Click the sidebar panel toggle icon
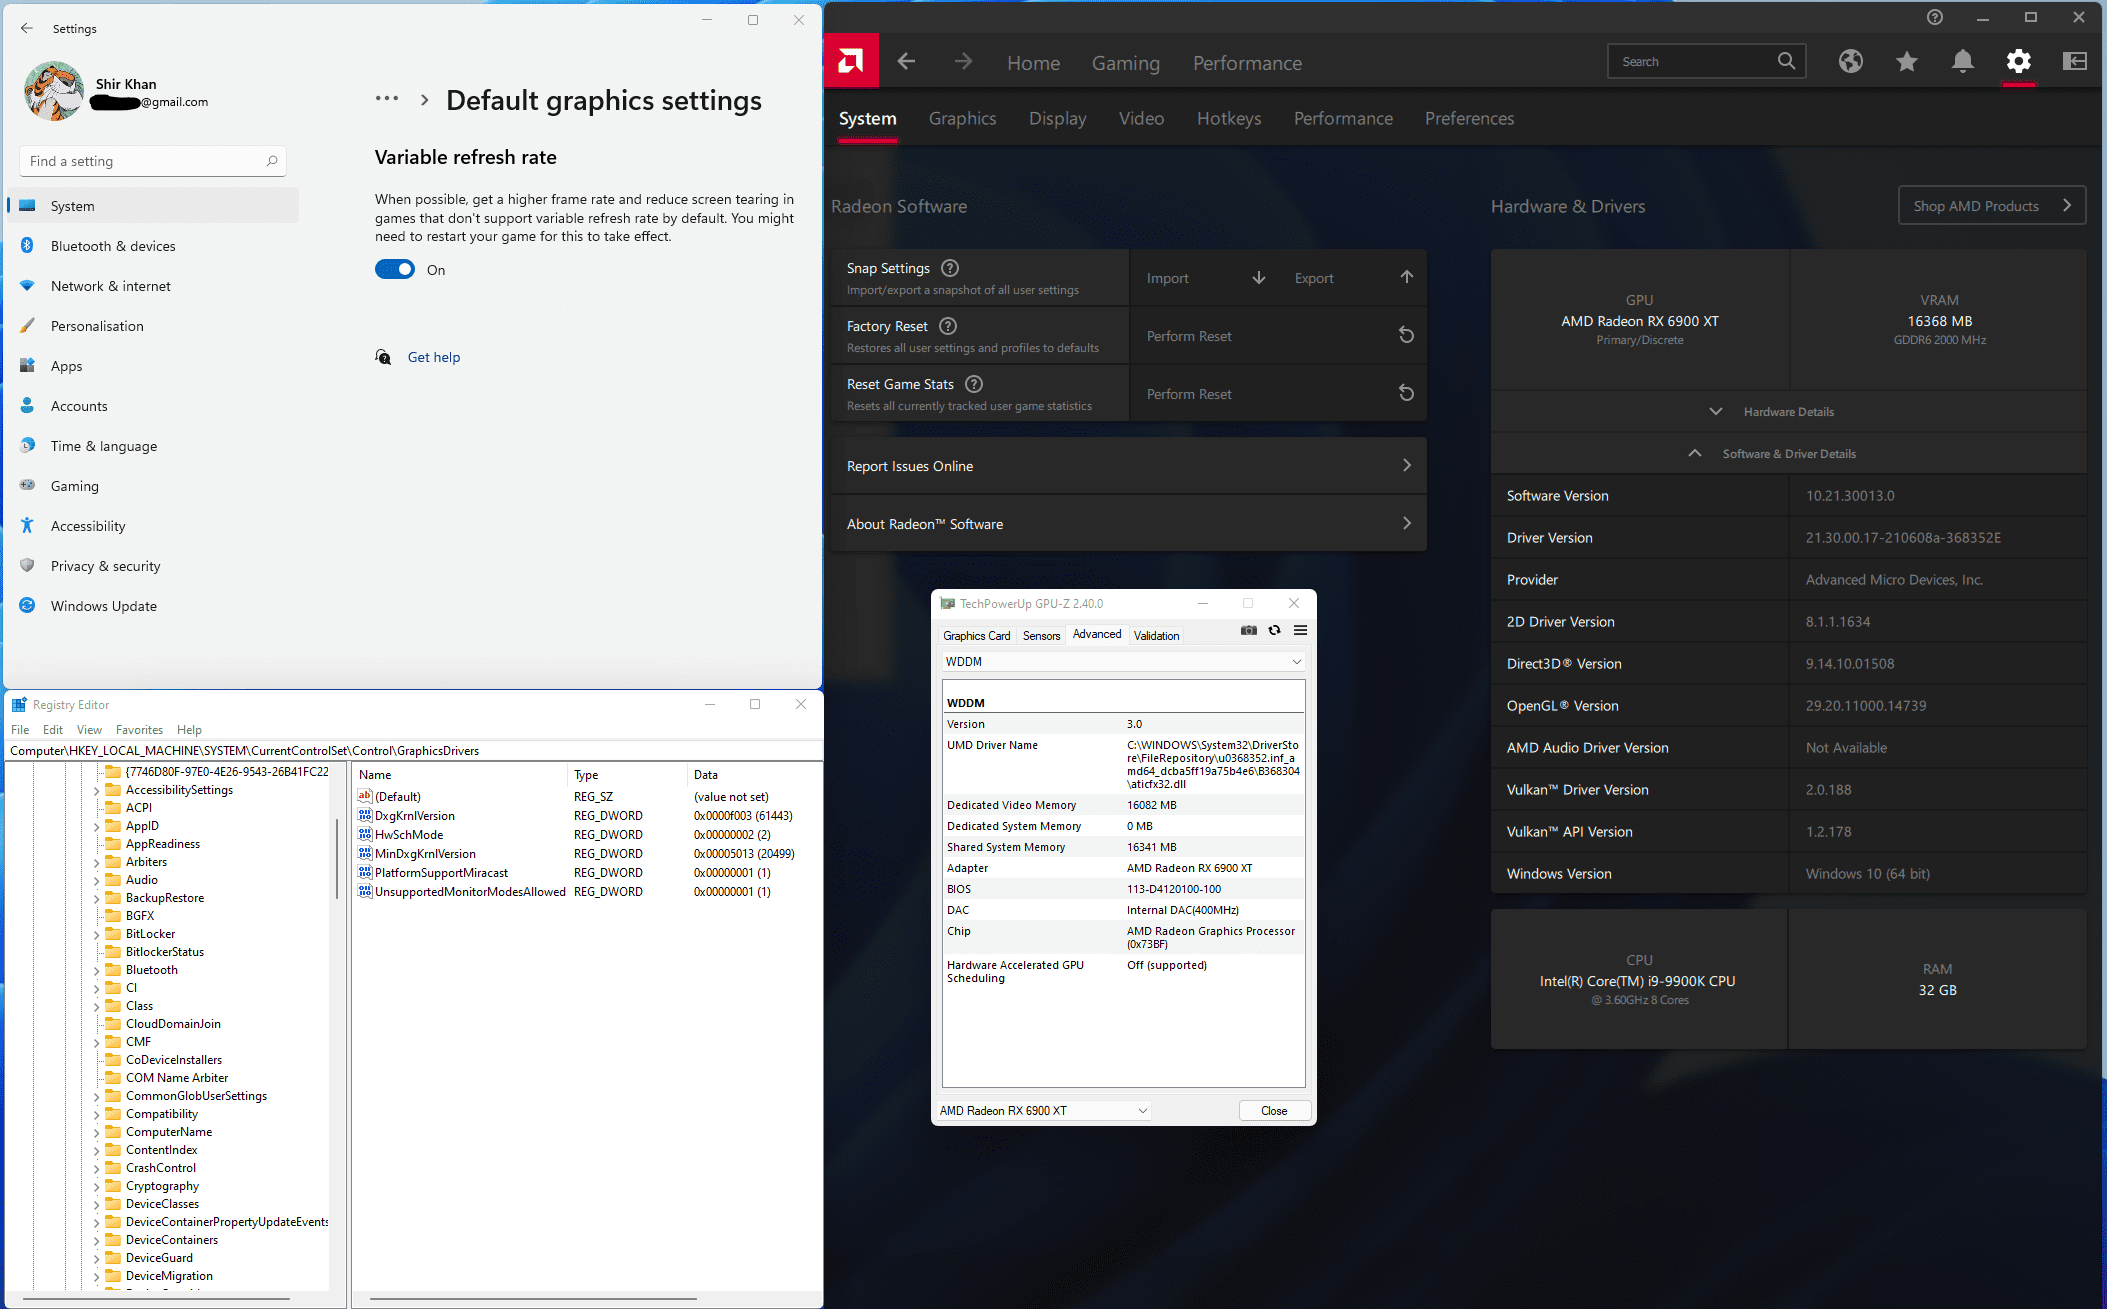2107x1309 pixels. pos(2074,62)
